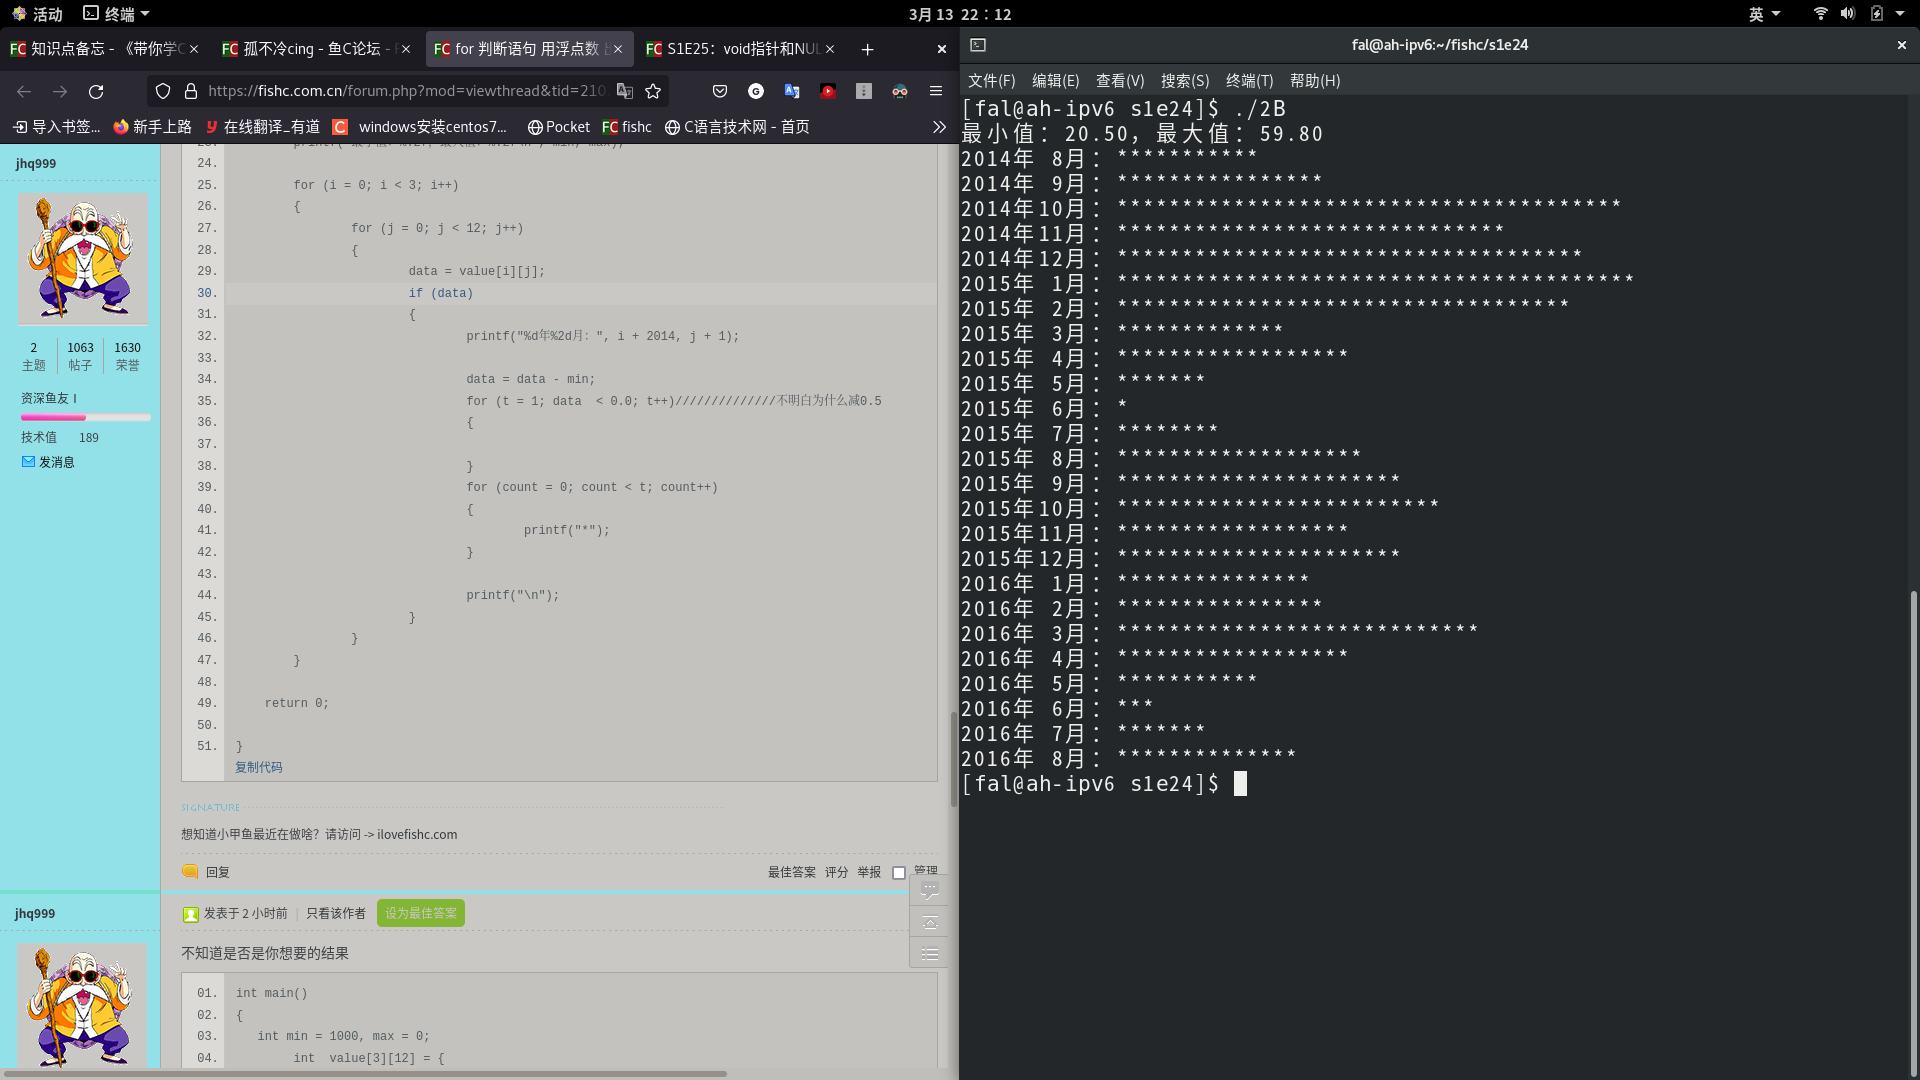Click floating quick-reply speech bubble icon
Screen dimensions: 1920x1080
(929, 890)
